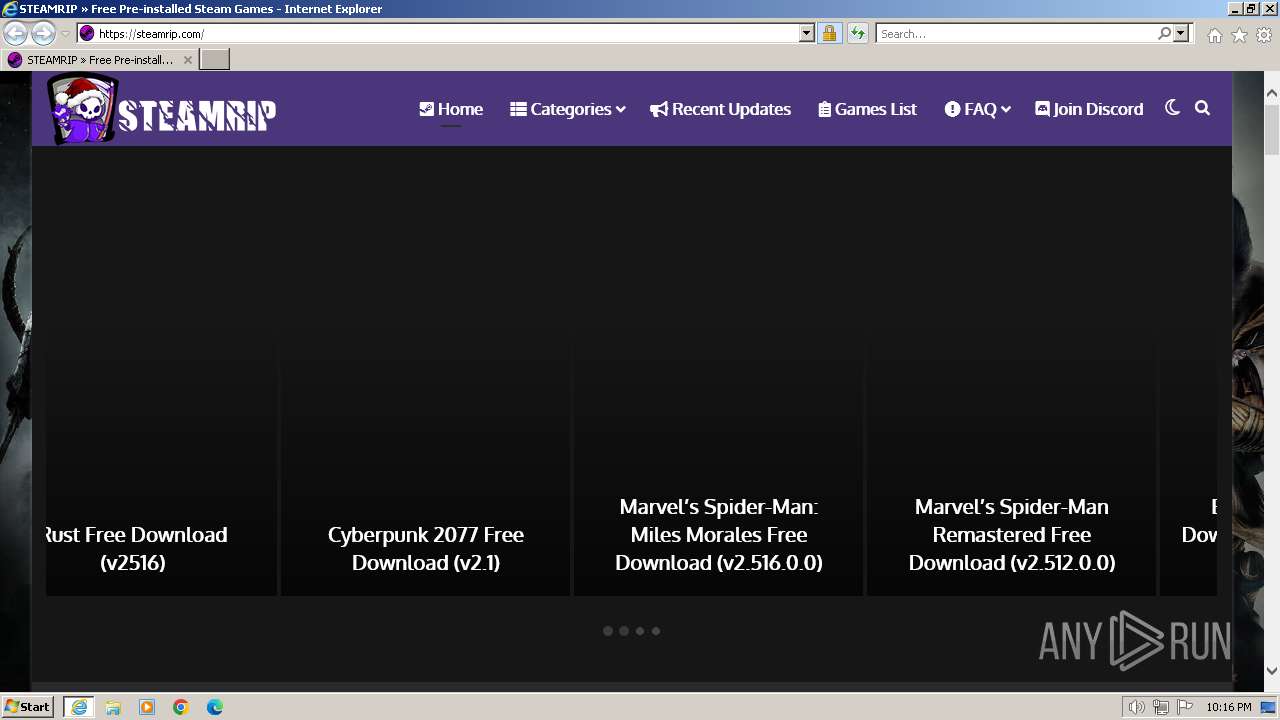Image resolution: width=1280 pixels, height=720 pixels.
Task: Expand the FAQ menu
Action: (977, 109)
